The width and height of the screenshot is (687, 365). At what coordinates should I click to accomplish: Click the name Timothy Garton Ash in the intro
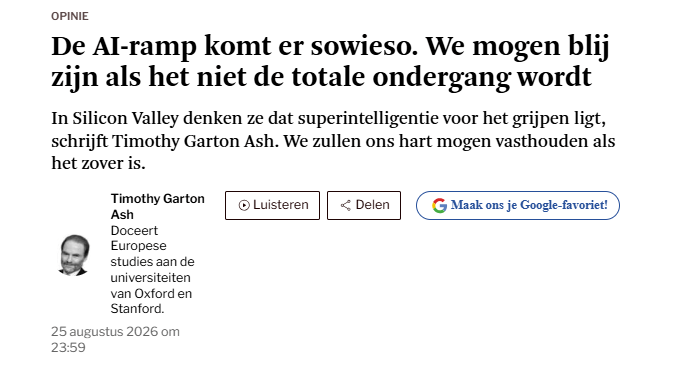[x=195, y=141]
